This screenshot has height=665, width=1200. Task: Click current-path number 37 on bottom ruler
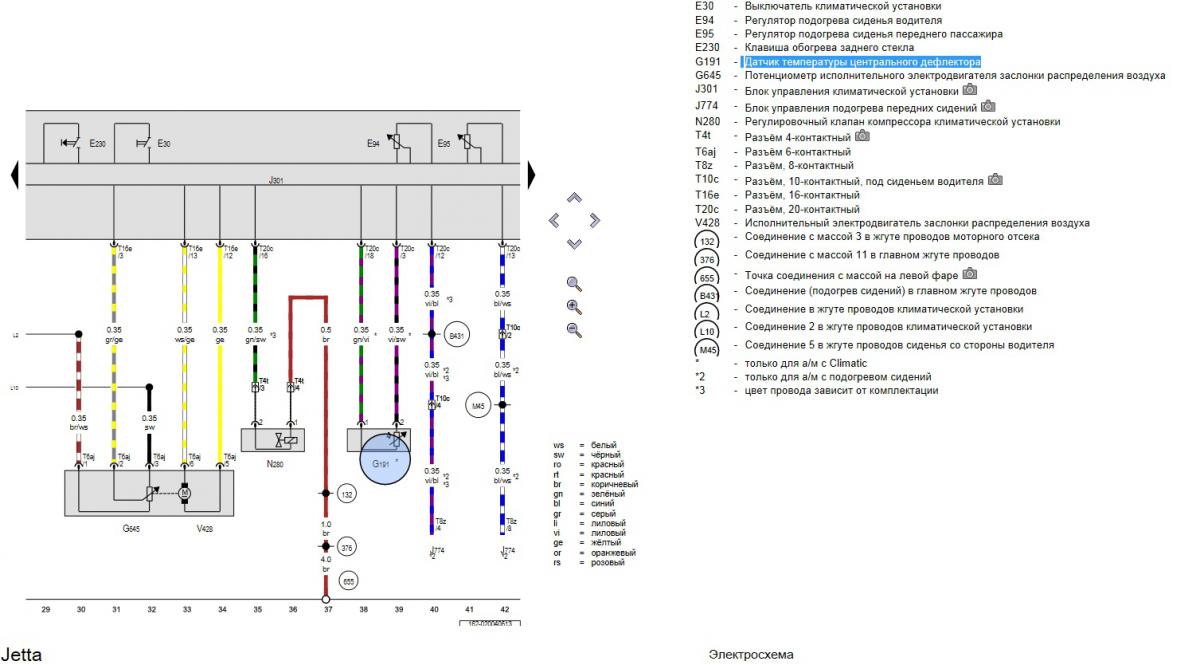click(327, 608)
